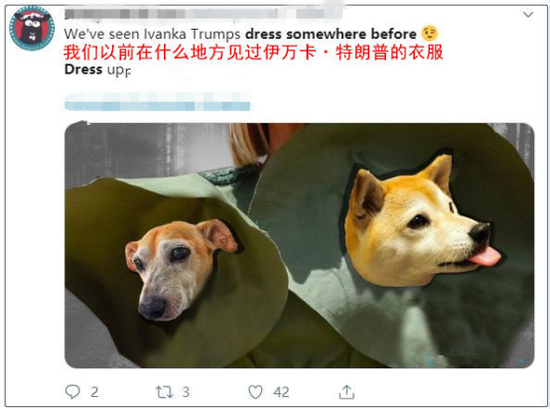550x409 pixels.
Task: Open the profile avatar of the poster
Action: coord(32,28)
